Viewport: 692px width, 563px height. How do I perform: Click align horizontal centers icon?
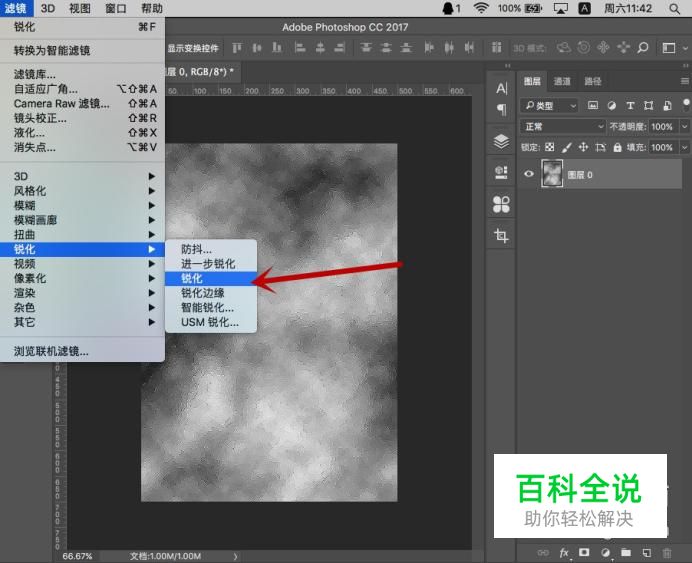[x=320, y=48]
